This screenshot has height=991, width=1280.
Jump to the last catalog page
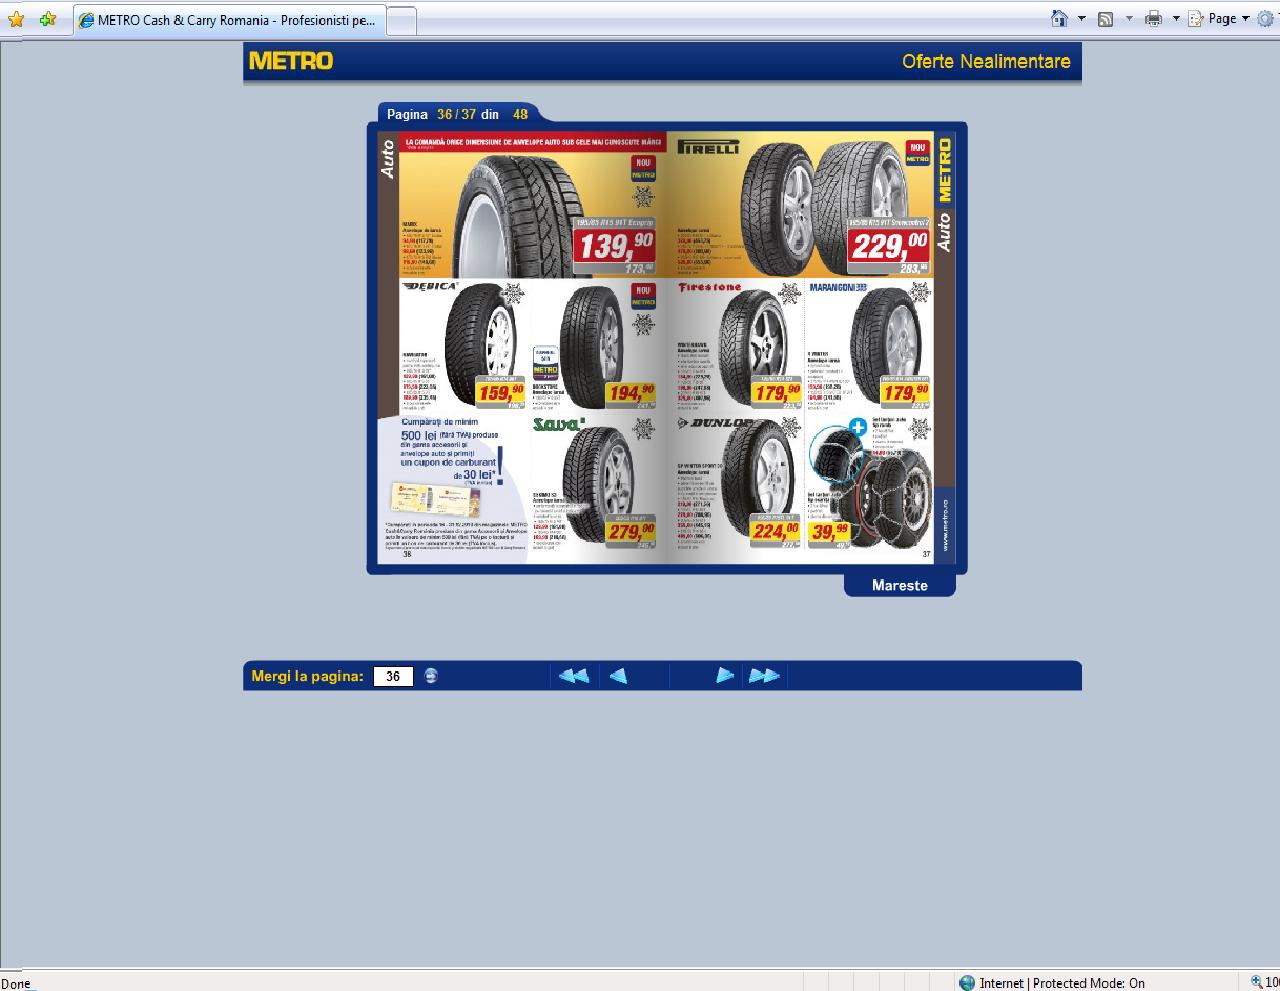point(764,676)
